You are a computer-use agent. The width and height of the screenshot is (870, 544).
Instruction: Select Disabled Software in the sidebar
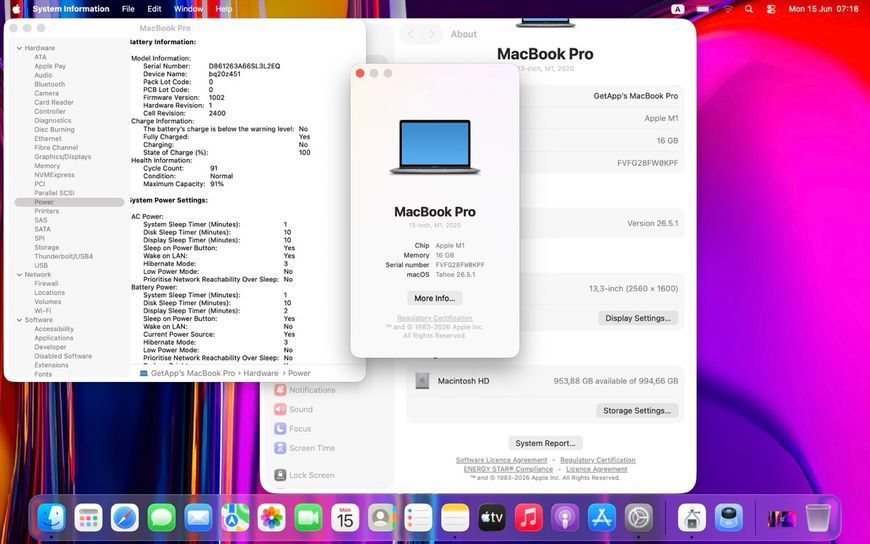pos(63,356)
